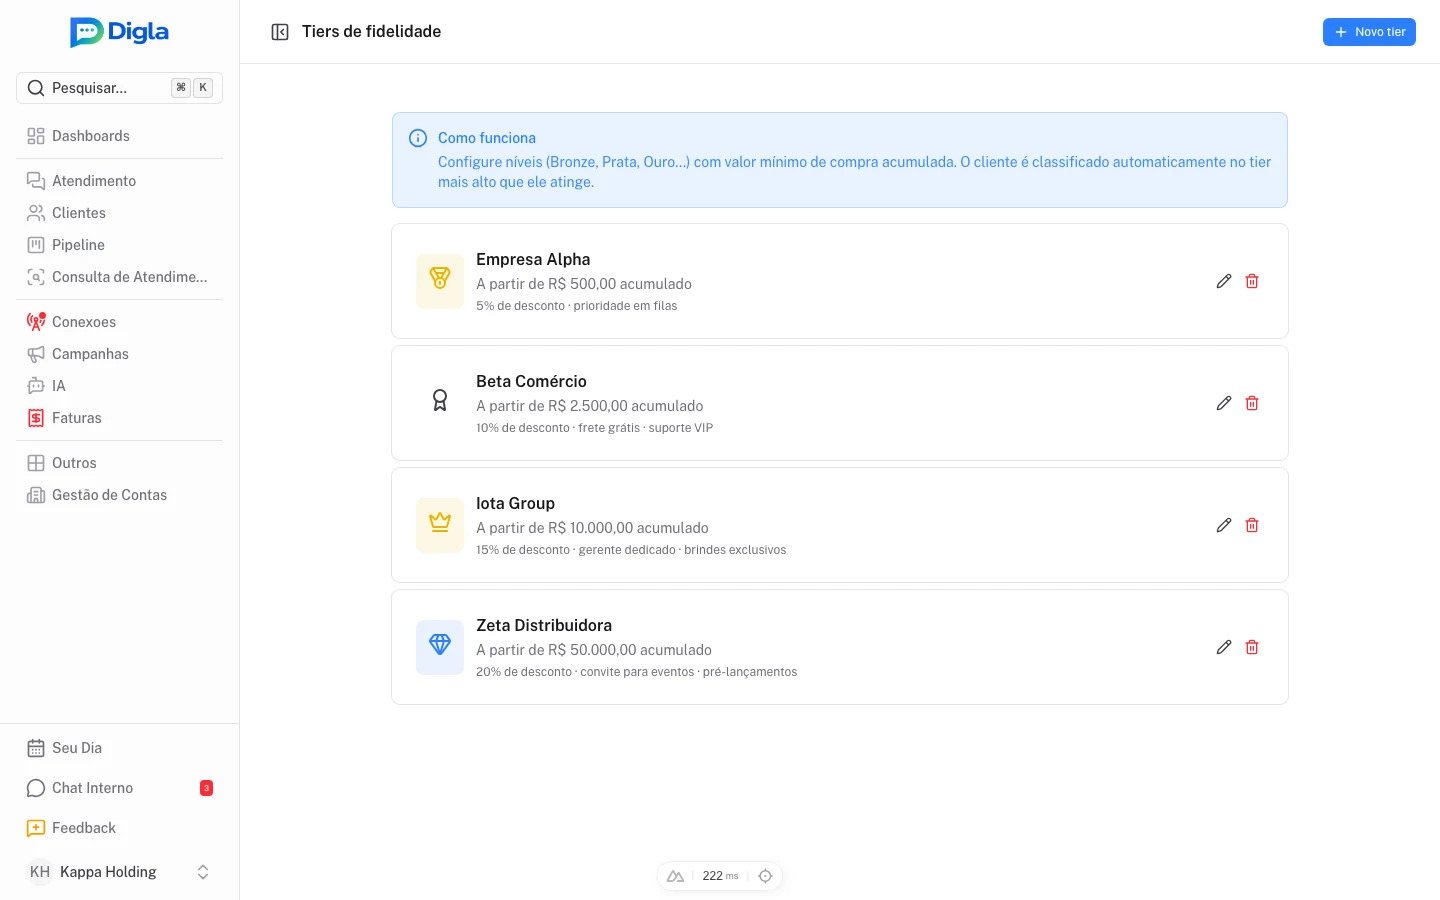Click the info icon in Como funciona

(418, 138)
